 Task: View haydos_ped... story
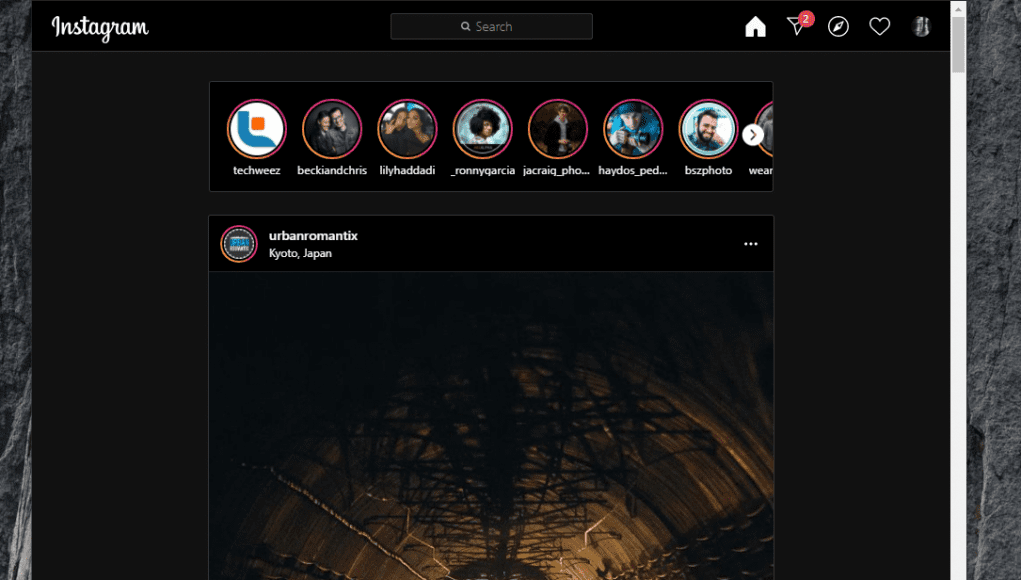633,129
